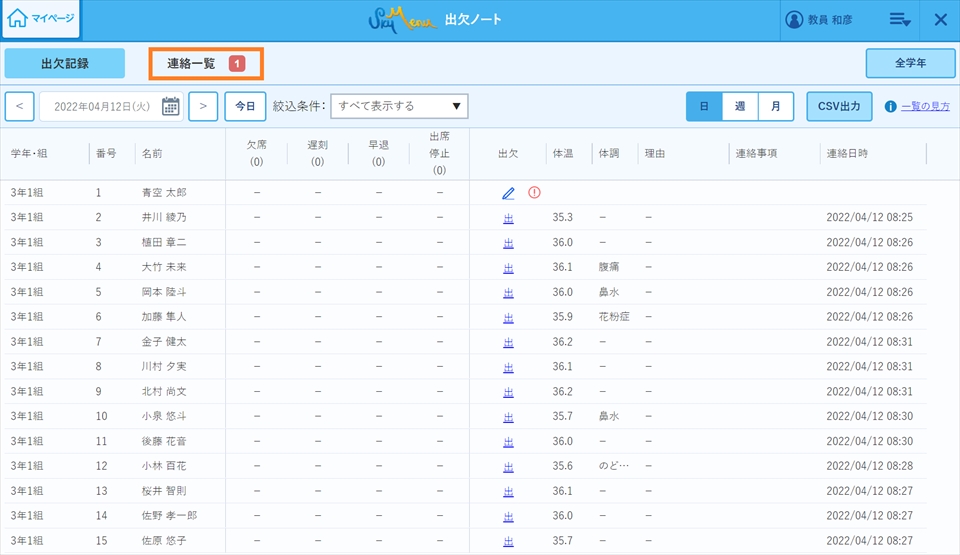Viewport: 960px width, 555px height.
Task: Click the user profile icon for 教員 和彦
Action: (x=795, y=20)
